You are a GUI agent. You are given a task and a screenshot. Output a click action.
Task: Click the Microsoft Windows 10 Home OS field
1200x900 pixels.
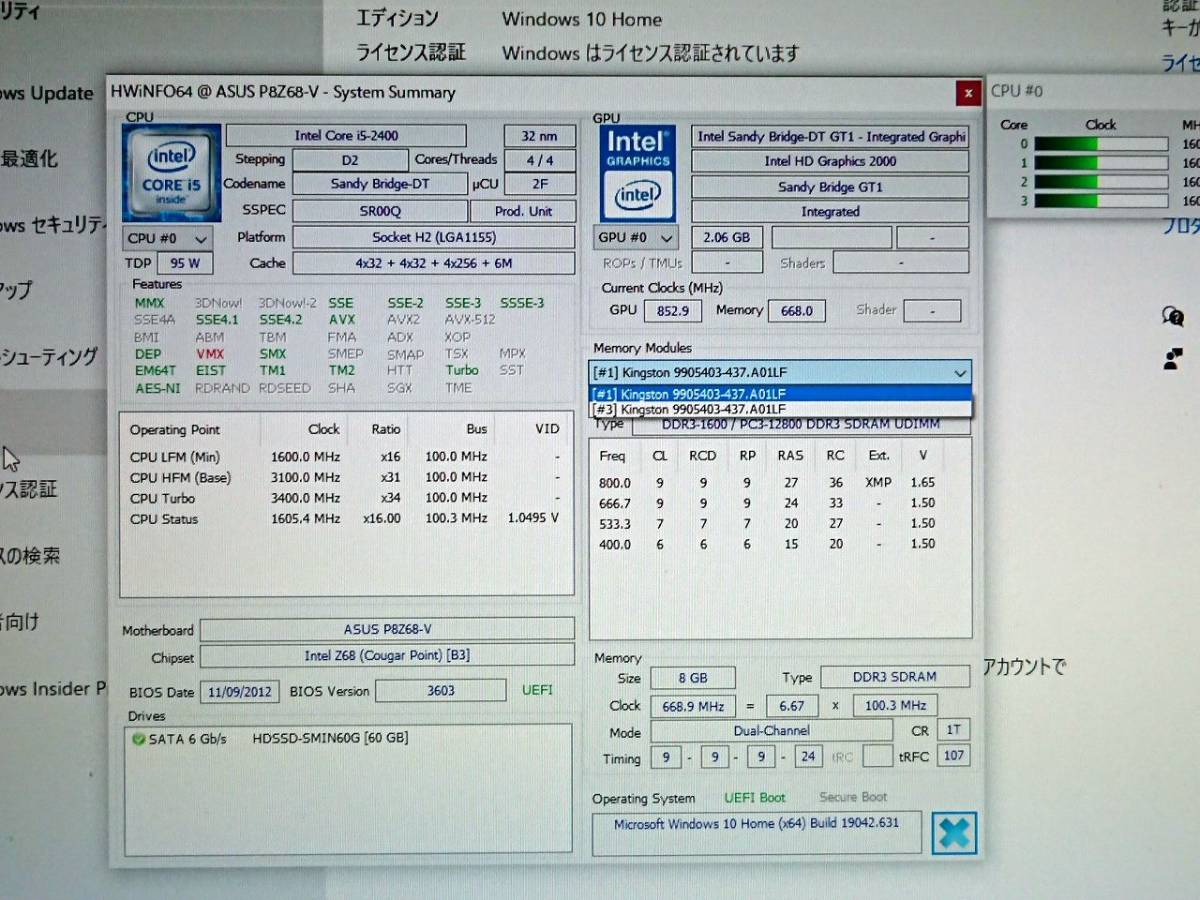click(757, 833)
